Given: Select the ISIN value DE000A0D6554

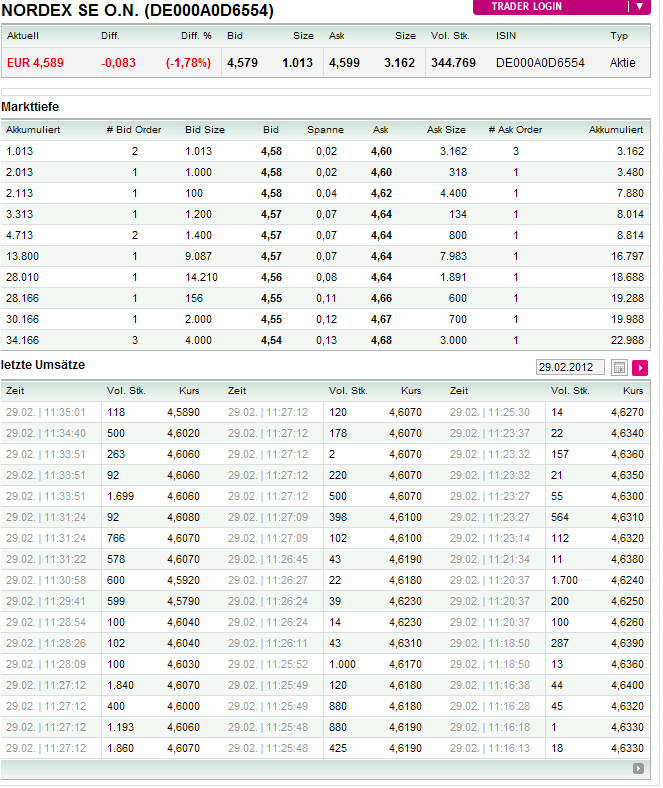Looking at the screenshot, I should pos(540,63).
